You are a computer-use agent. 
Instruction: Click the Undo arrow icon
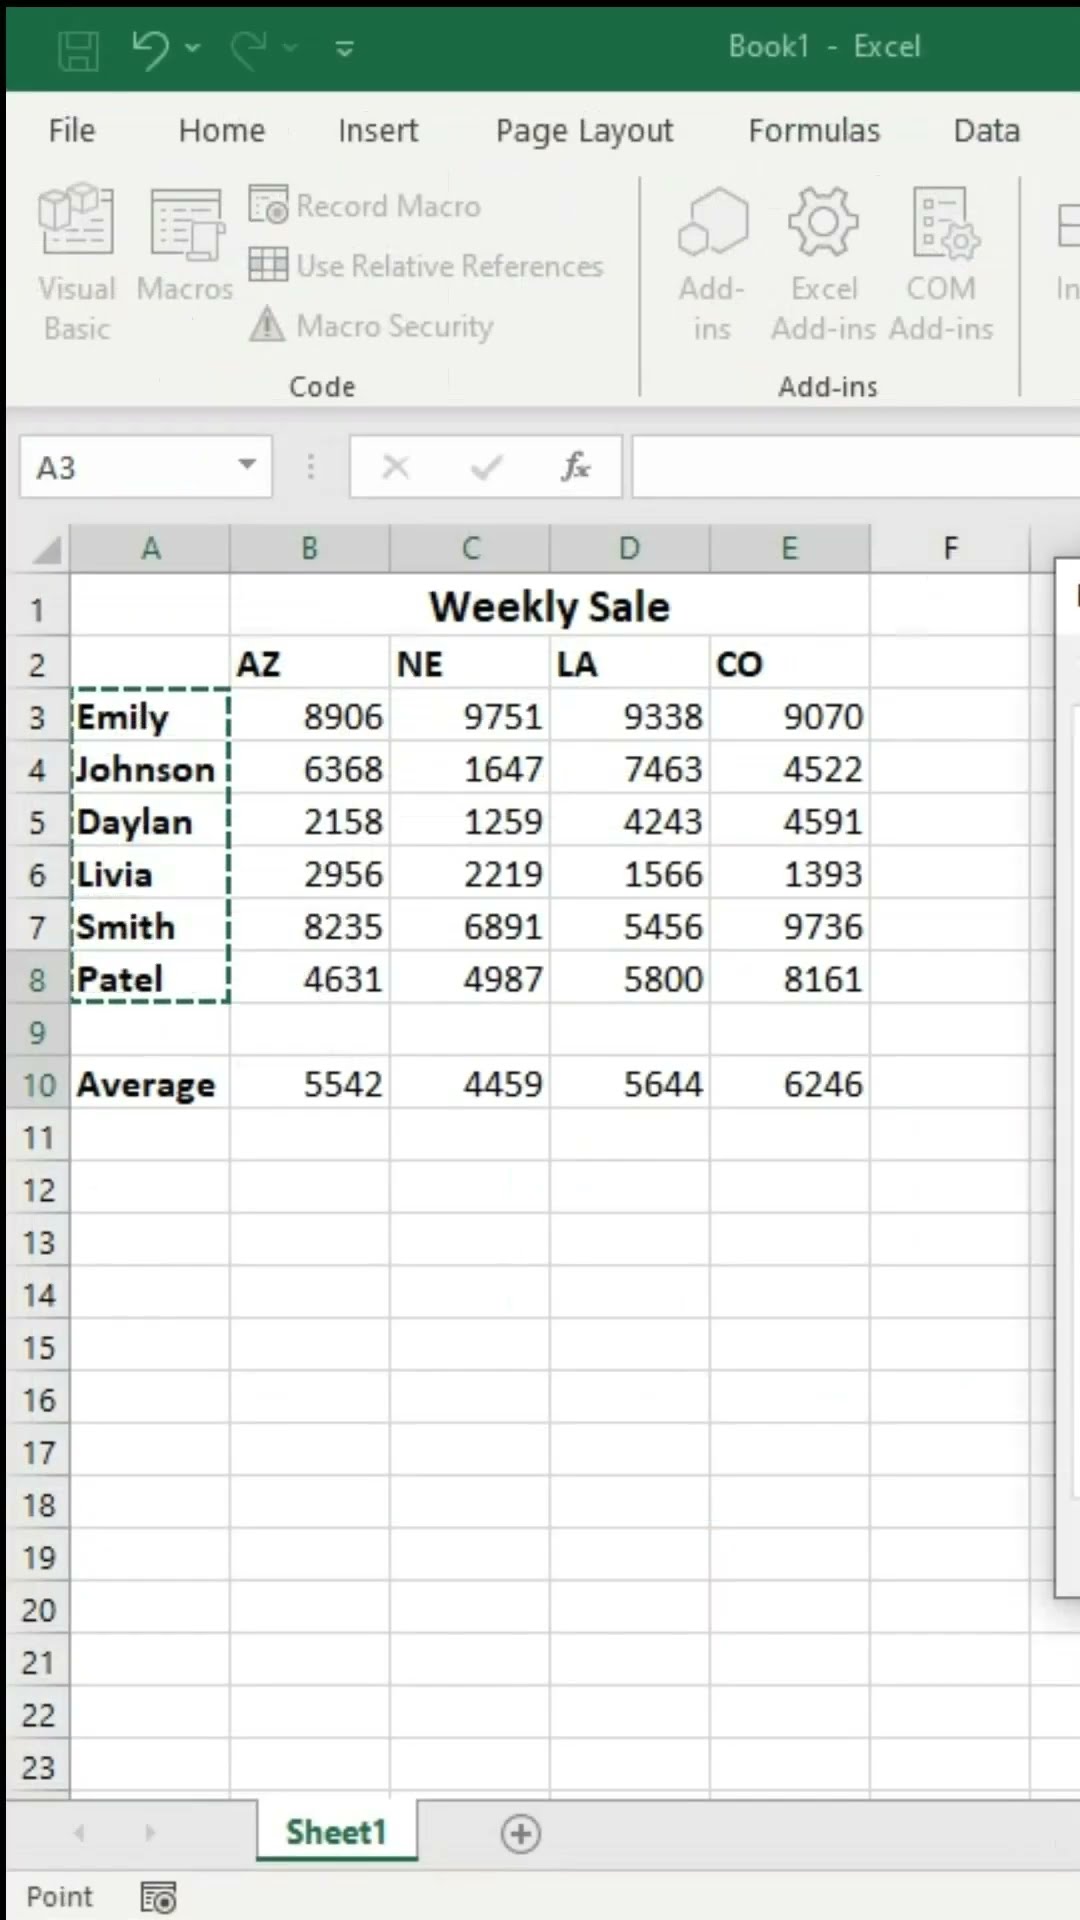(x=150, y=48)
